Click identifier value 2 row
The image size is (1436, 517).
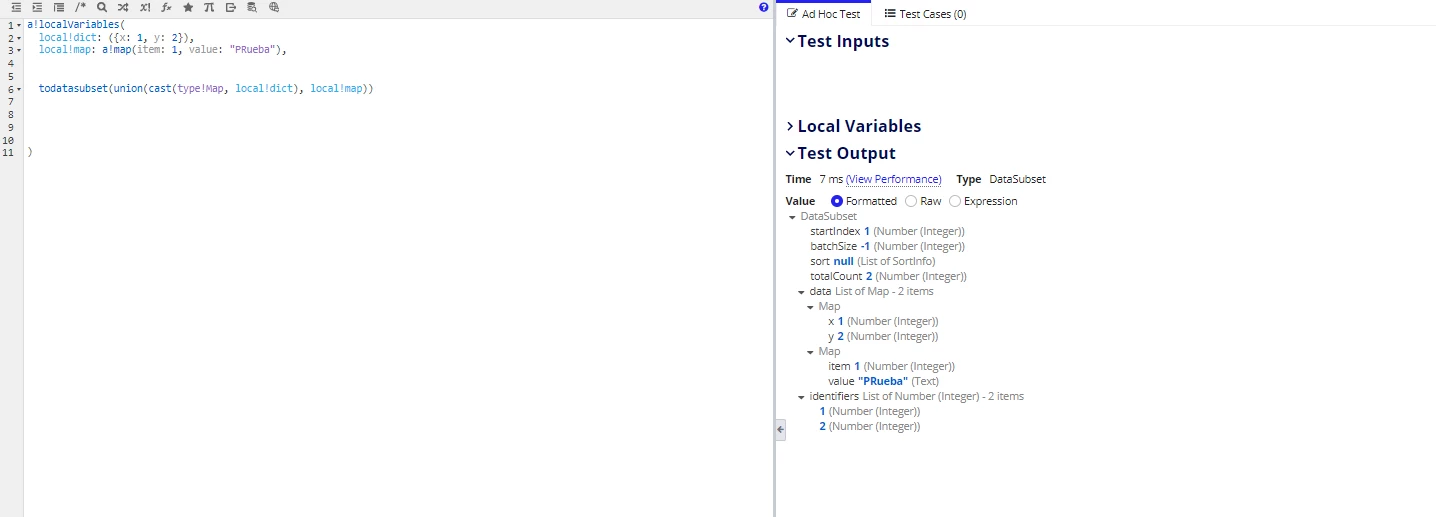tap(869, 426)
